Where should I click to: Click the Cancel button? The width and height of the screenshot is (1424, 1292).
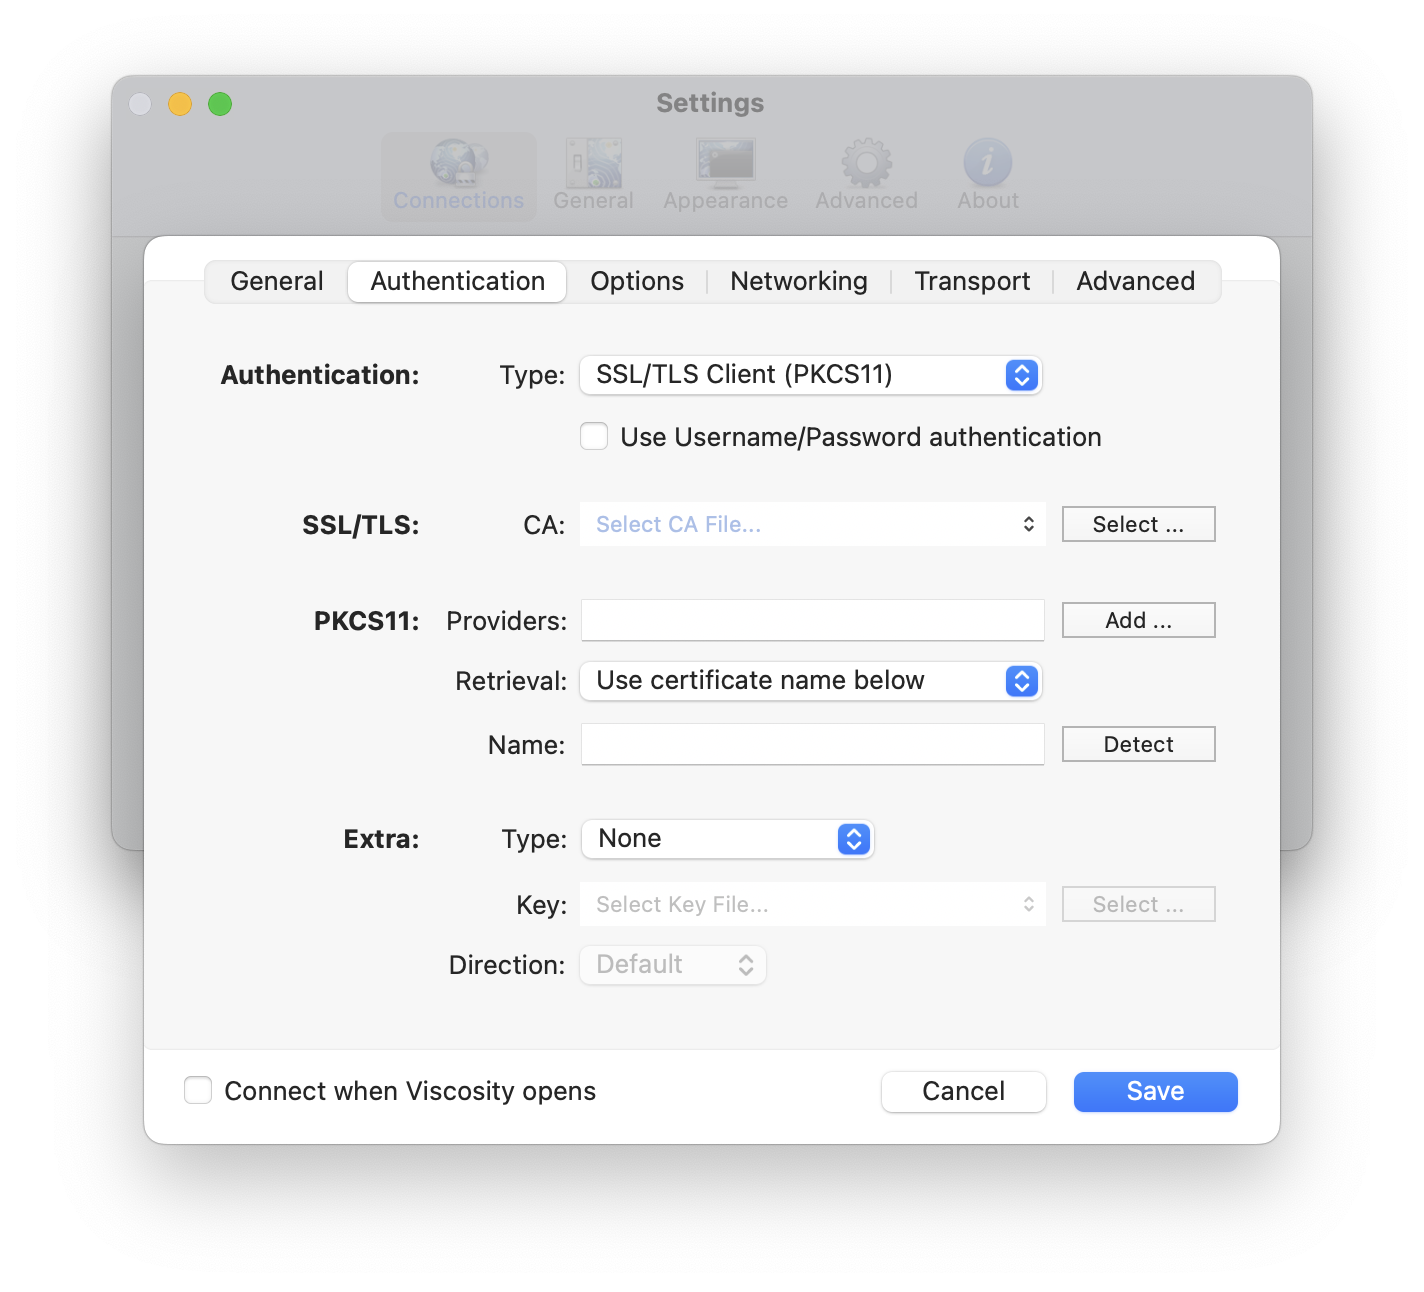[x=964, y=1092]
